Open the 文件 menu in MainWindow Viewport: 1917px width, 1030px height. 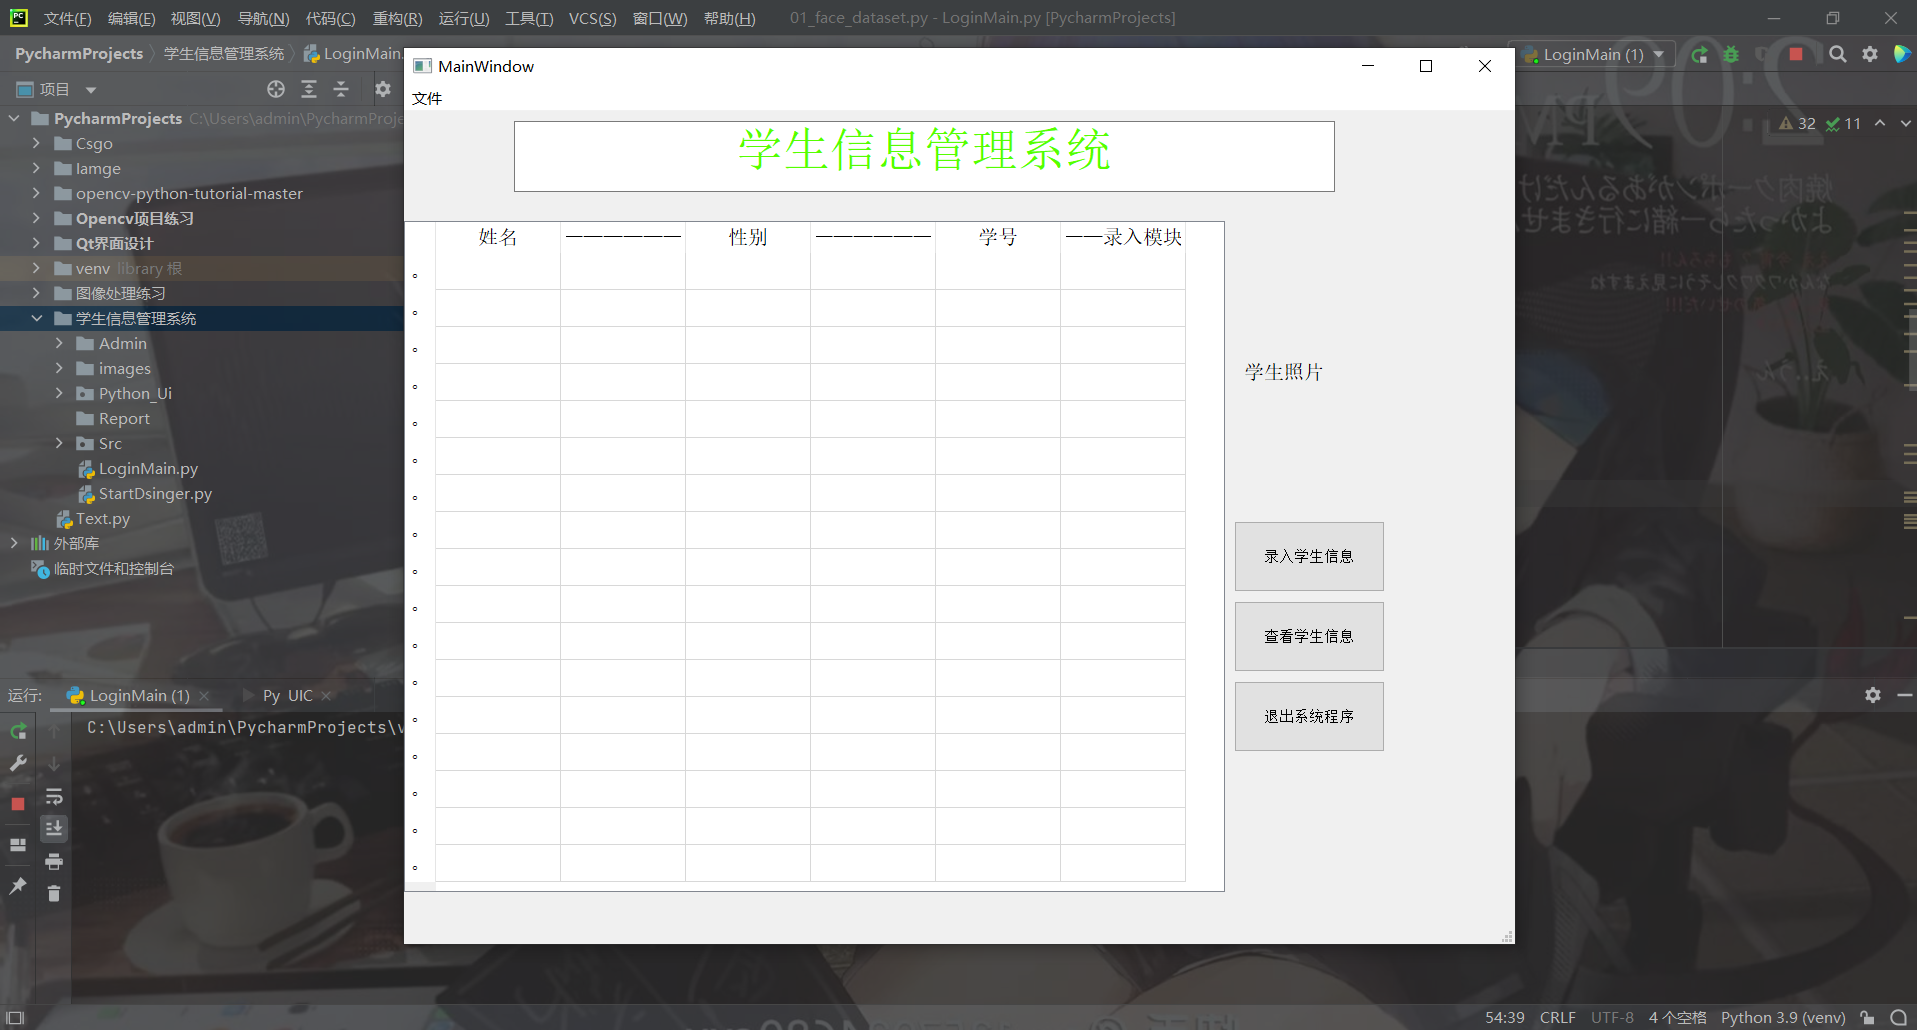[x=426, y=98]
